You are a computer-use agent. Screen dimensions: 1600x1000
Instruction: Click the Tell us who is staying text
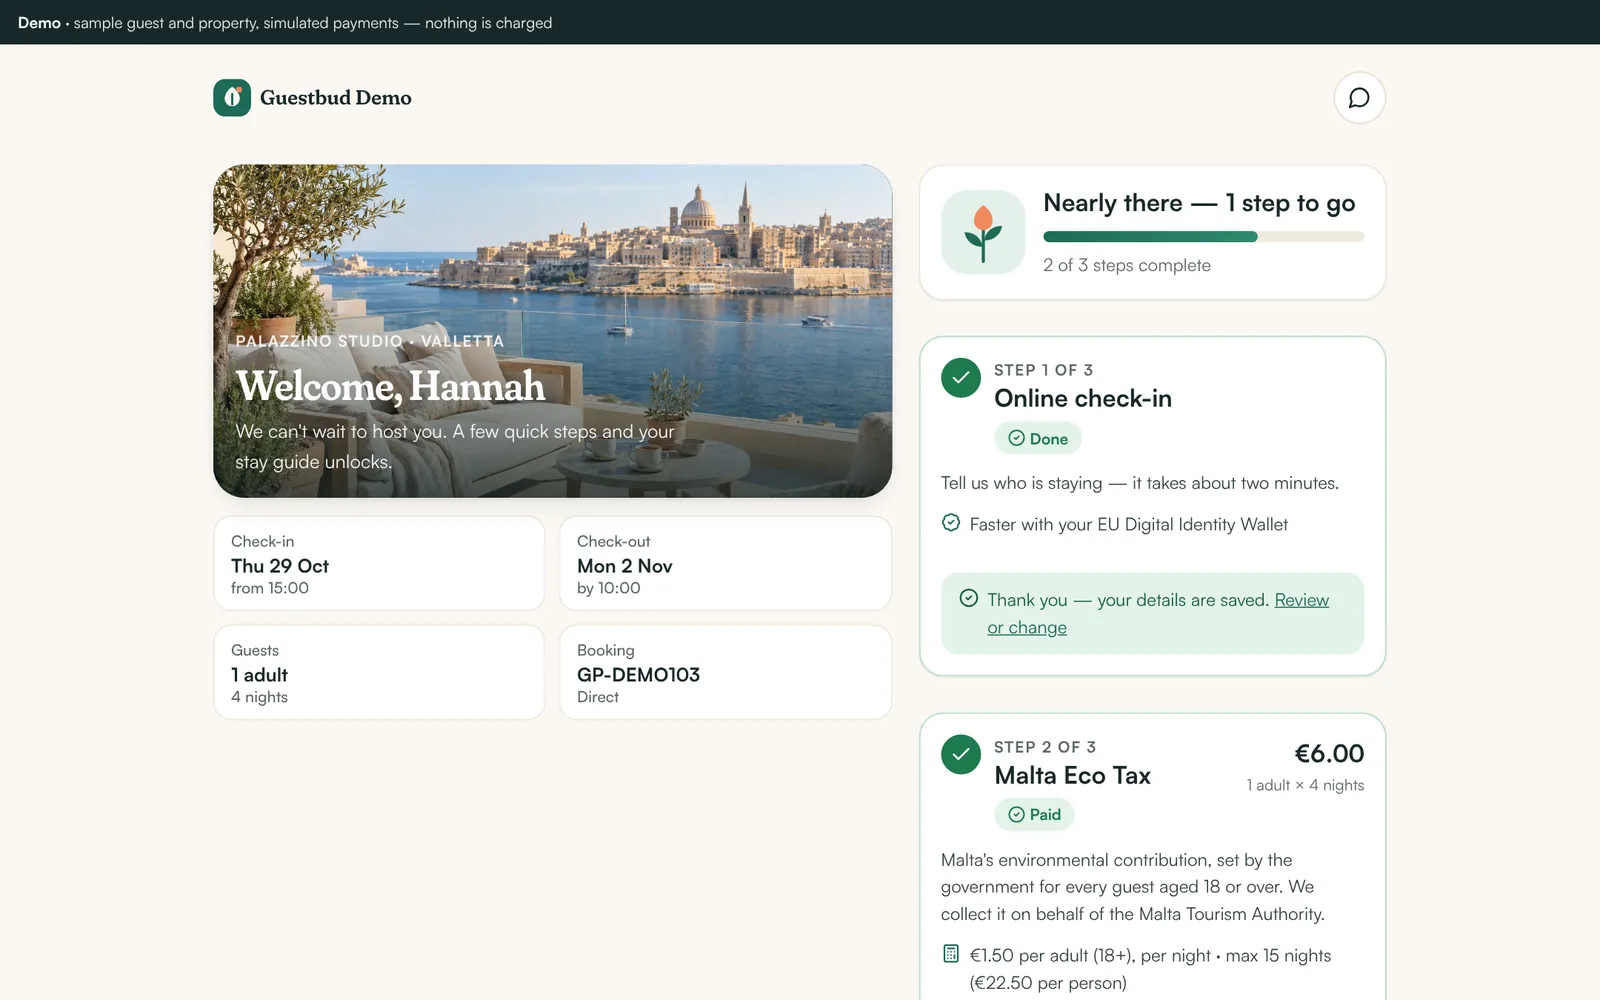1140,483
